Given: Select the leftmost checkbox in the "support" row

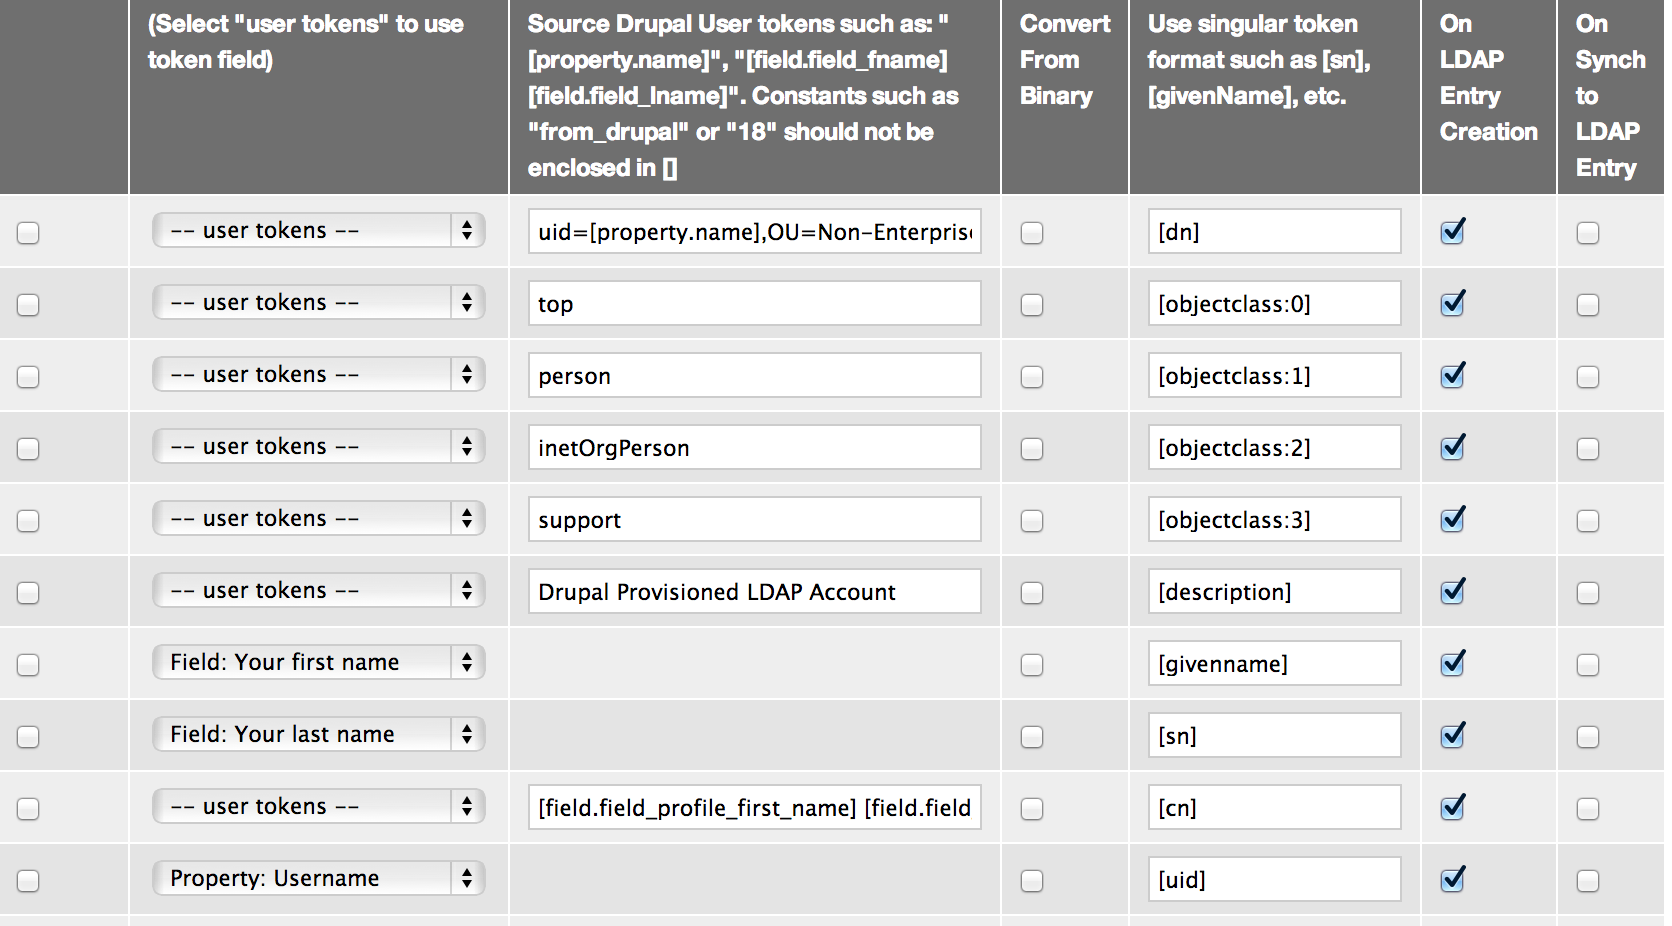Looking at the screenshot, I should 28,521.
